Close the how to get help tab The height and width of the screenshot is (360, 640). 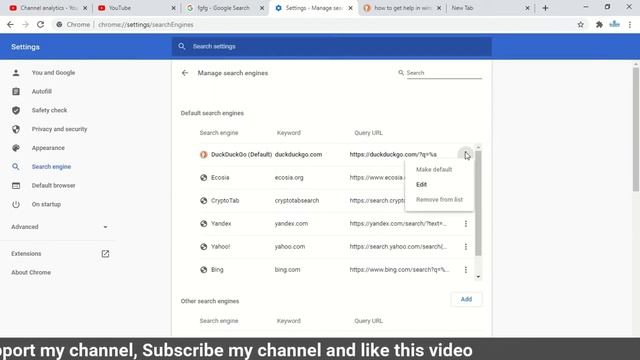tap(439, 8)
